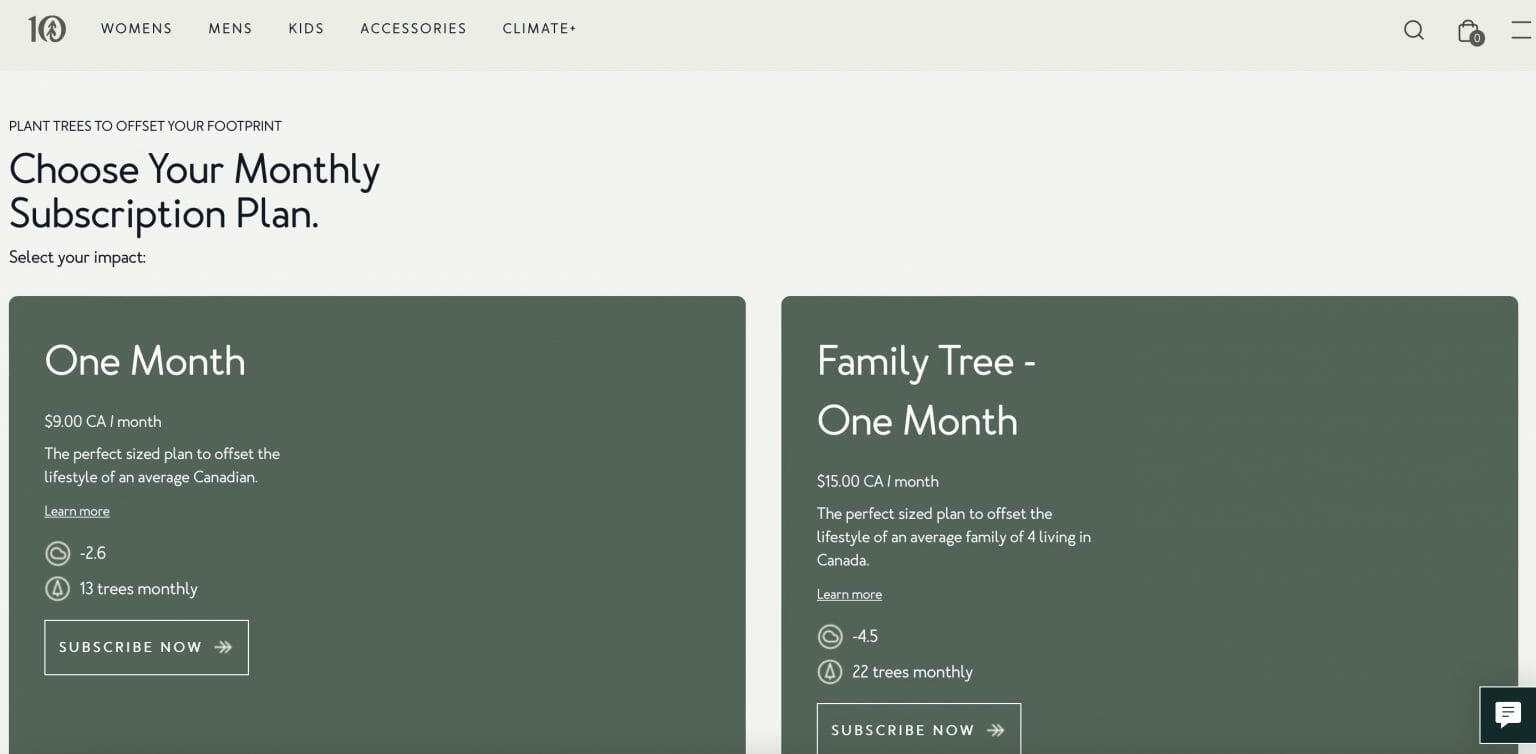The width and height of the screenshot is (1536, 754).
Task: Go to the Accessories menu item
Action: tap(413, 29)
